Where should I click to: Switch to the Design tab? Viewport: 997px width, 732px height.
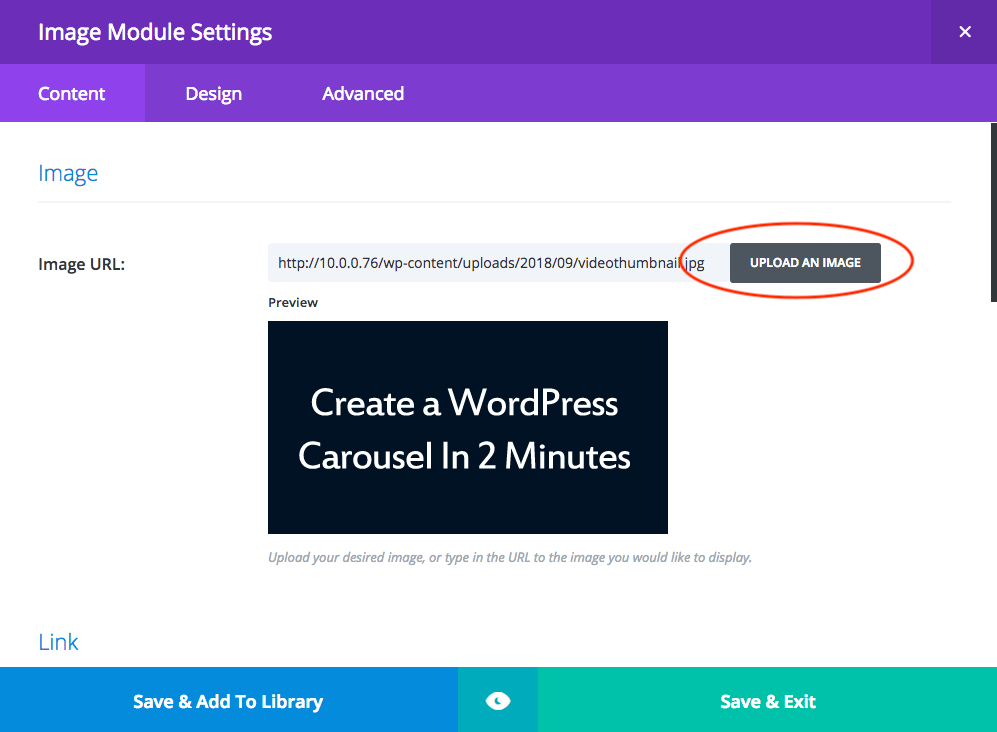point(213,93)
